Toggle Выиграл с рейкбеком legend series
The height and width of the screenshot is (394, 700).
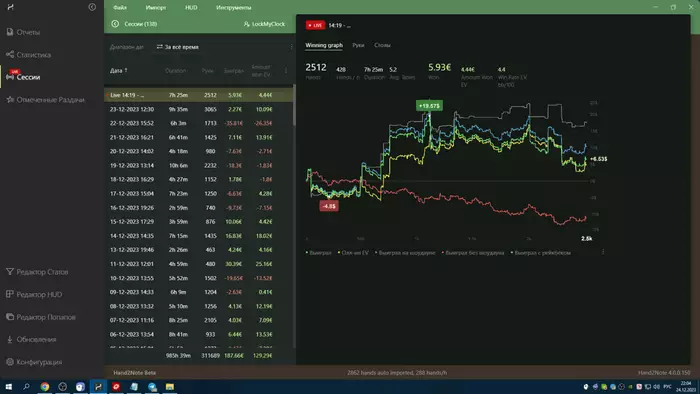(541, 253)
